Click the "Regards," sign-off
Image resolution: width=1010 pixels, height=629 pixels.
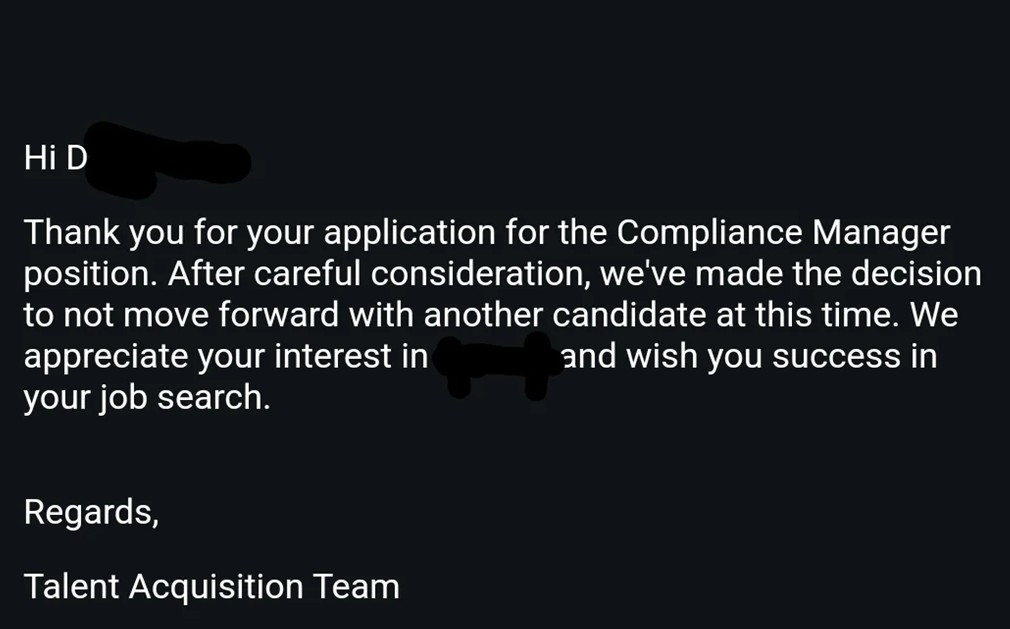91,512
